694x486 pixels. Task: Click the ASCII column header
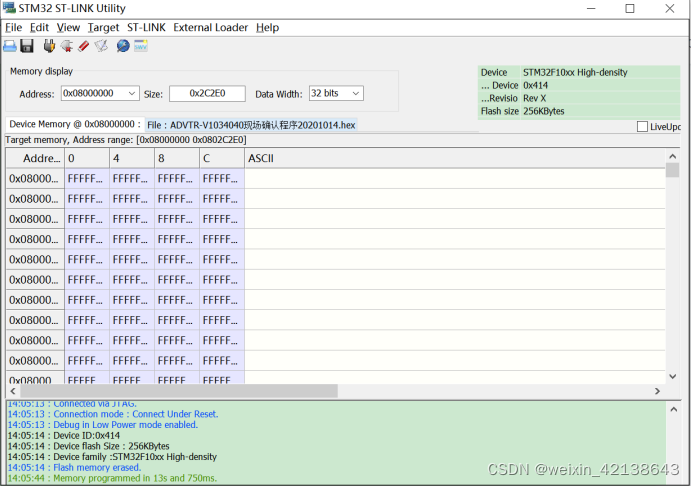[x=455, y=158]
